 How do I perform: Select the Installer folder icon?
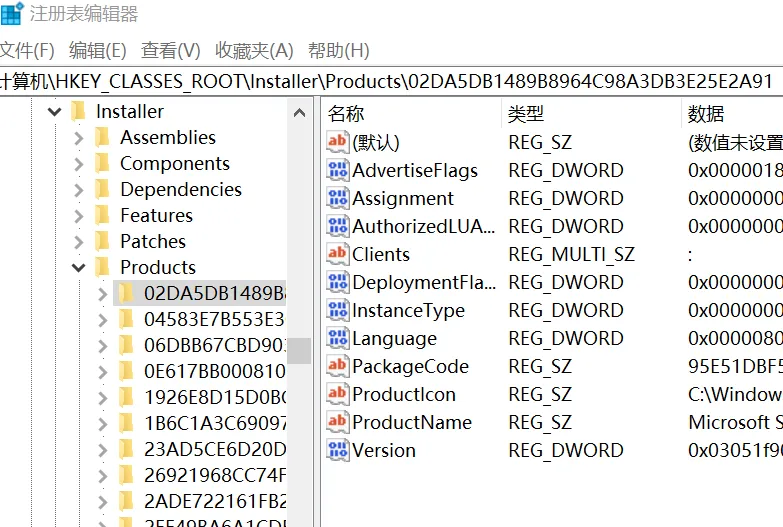point(78,111)
